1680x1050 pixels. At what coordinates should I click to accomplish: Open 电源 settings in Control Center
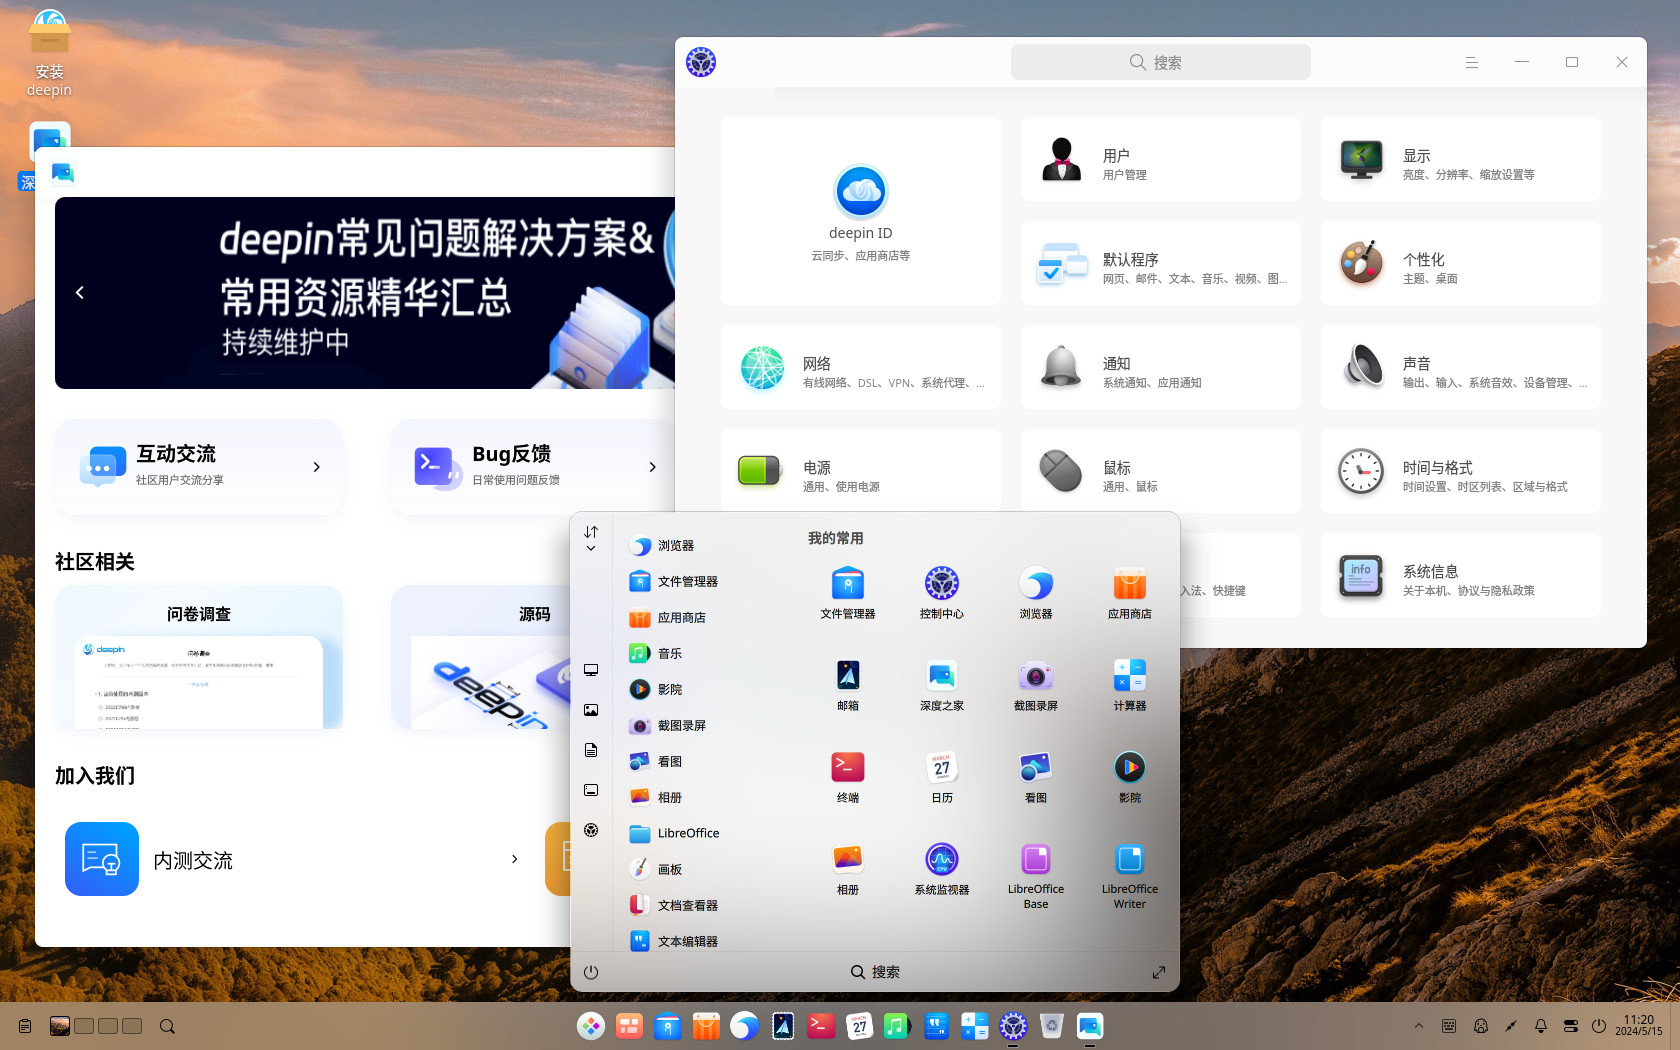pos(860,470)
